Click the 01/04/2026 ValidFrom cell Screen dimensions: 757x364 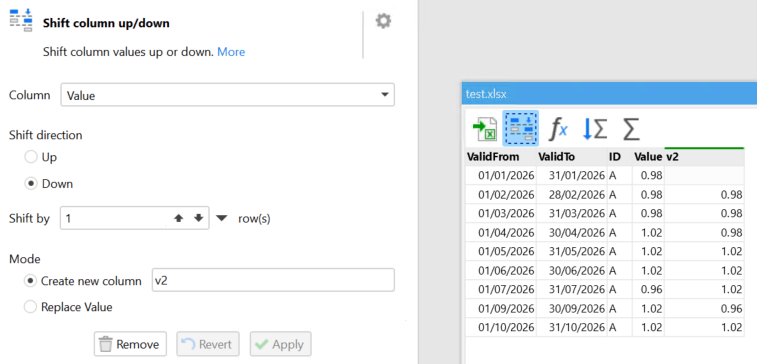(501, 233)
